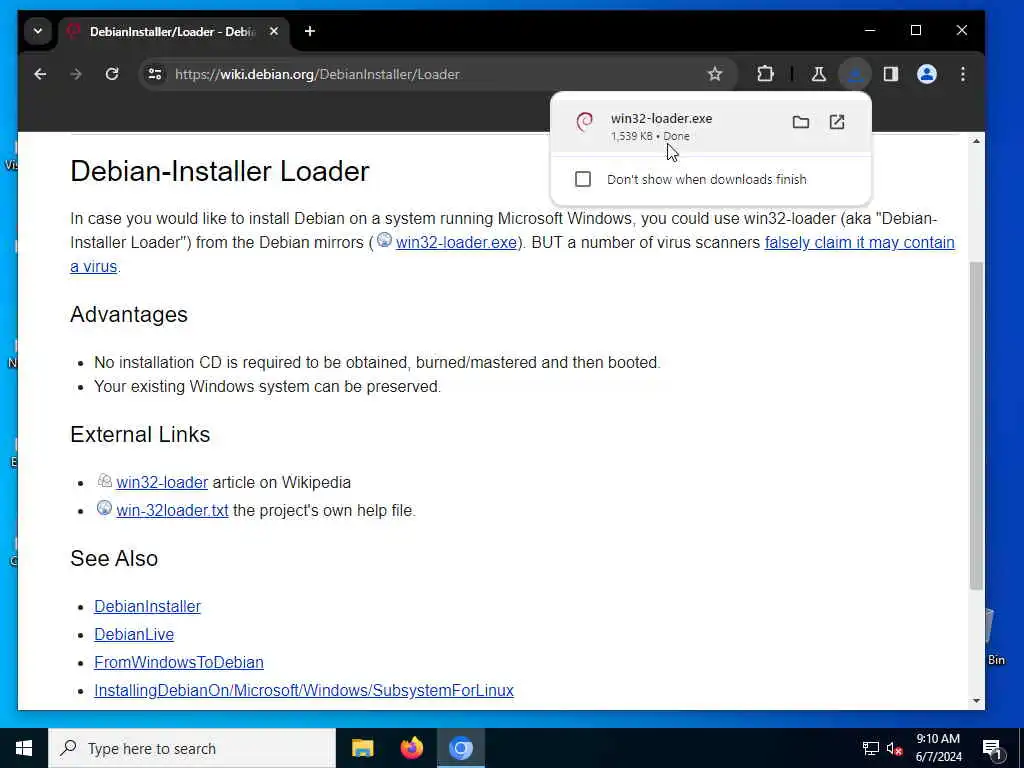The image size is (1024, 768).
Task: Open the Windows Start menu
Action: point(24,748)
